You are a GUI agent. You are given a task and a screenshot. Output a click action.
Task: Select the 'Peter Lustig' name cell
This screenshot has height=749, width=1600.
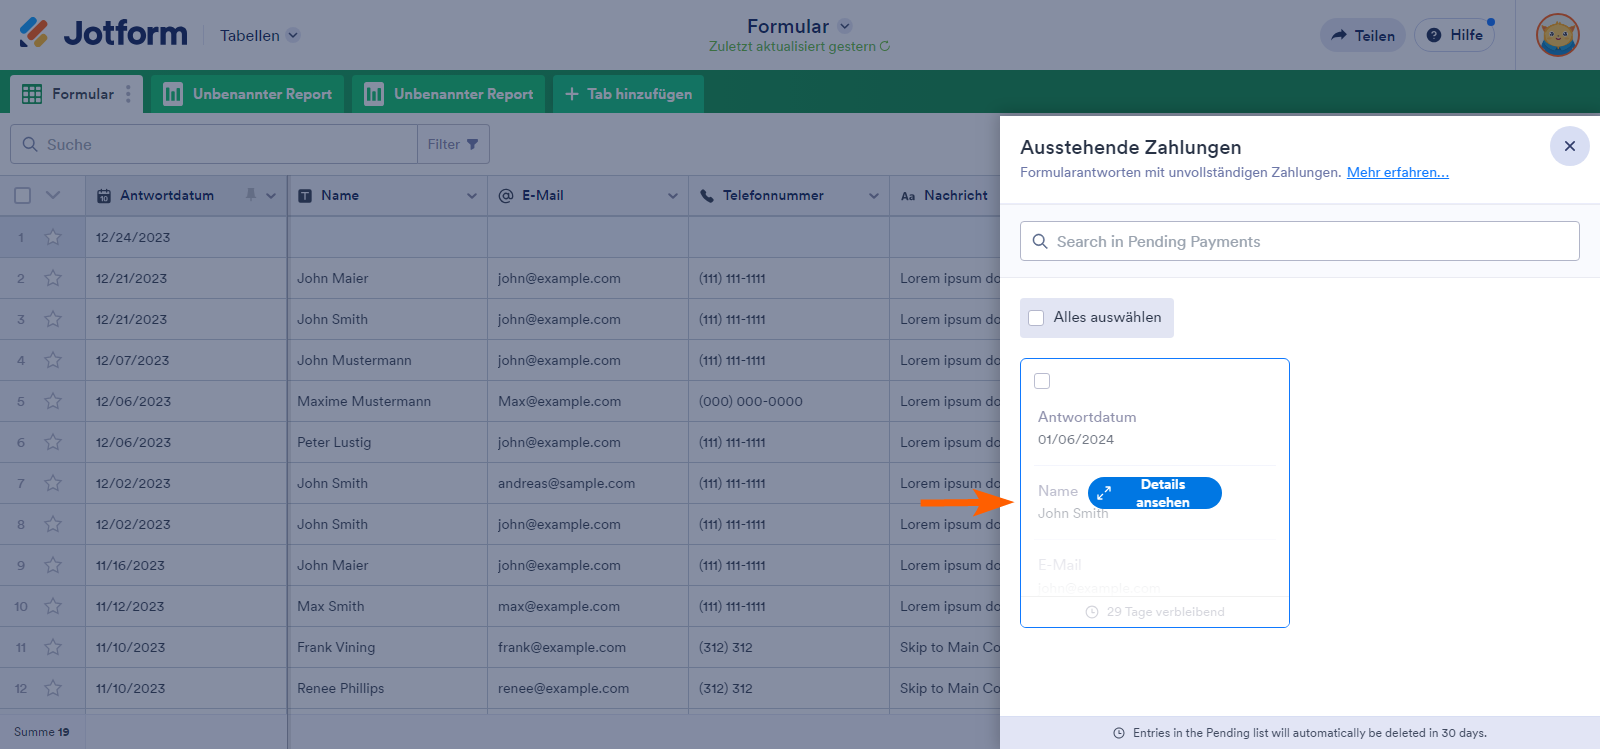click(387, 442)
